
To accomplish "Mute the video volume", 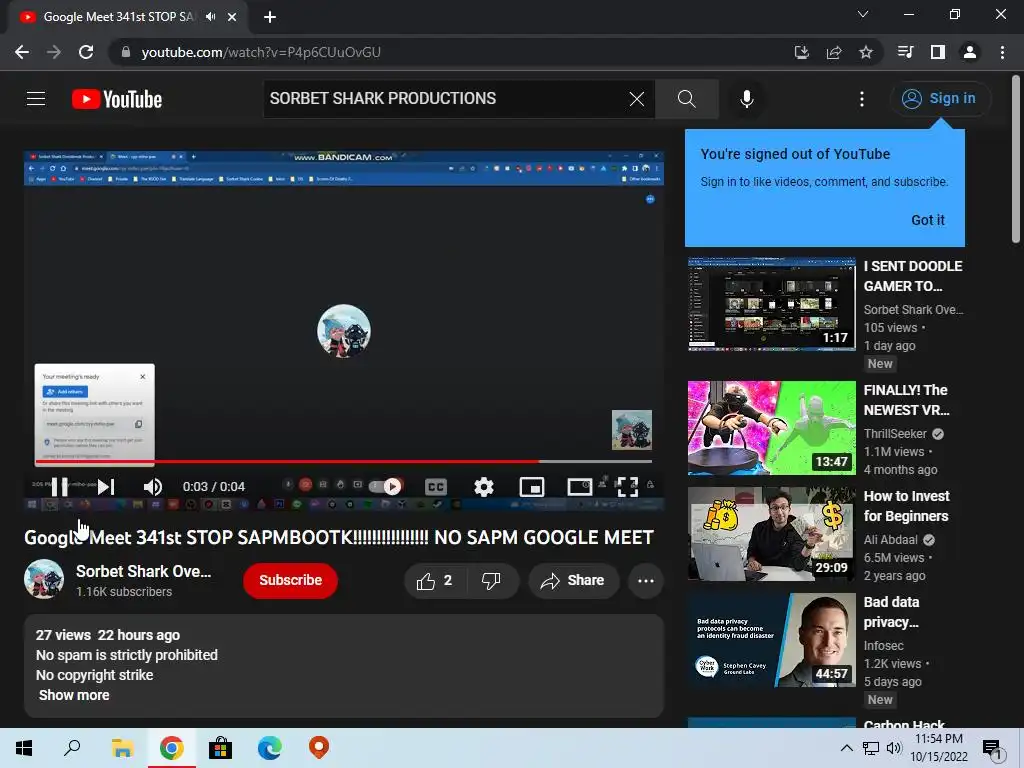I will (x=153, y=487).
